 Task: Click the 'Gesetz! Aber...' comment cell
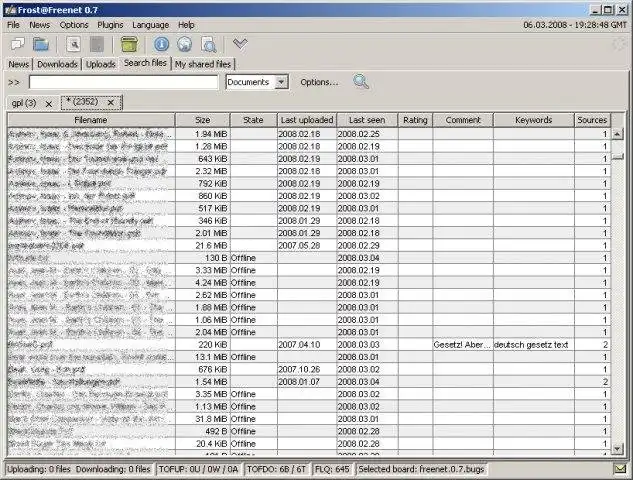click(463, 345)
